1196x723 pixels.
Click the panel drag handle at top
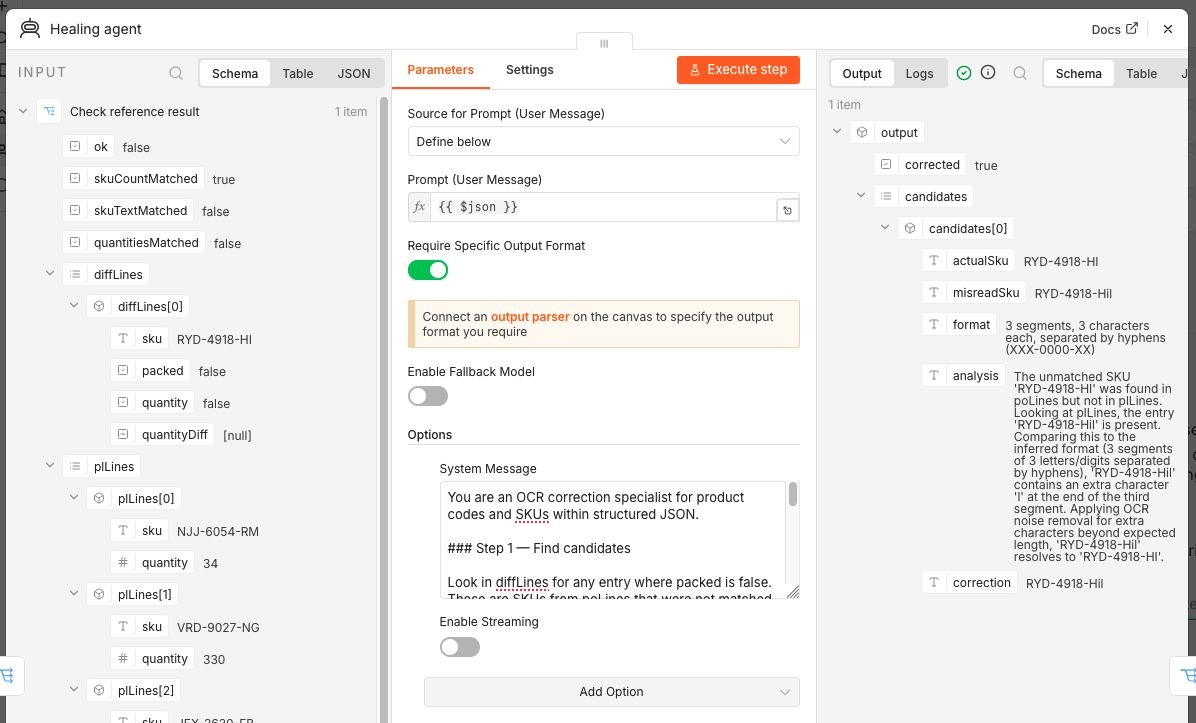(x=604, y=43)
